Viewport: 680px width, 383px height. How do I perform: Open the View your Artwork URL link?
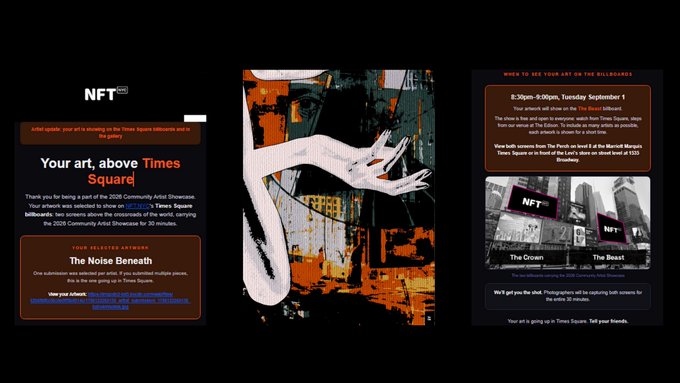click(x=110, y=301)
